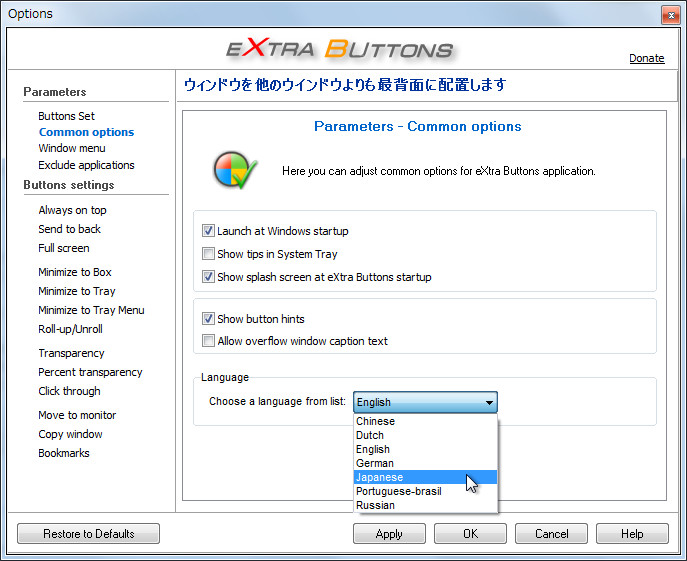Open Click through settings
The image size is (687, 561).
[x=69, y=391]
